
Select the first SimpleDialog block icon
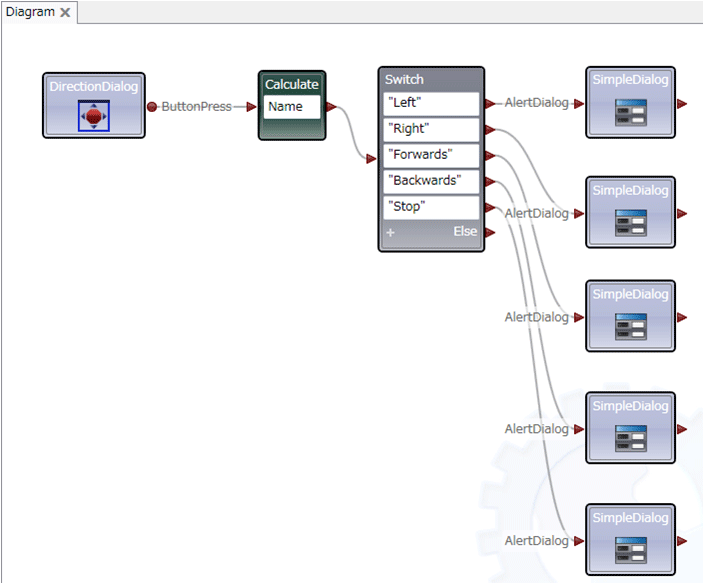coord(631,112)
